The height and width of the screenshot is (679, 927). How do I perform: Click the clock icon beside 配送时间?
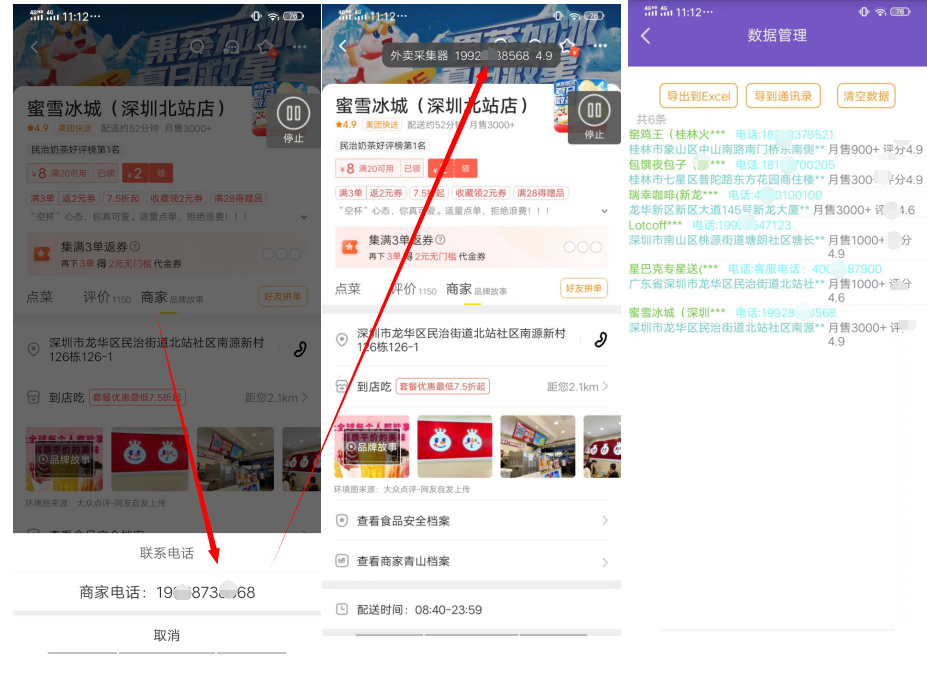[x=342, y=609]
